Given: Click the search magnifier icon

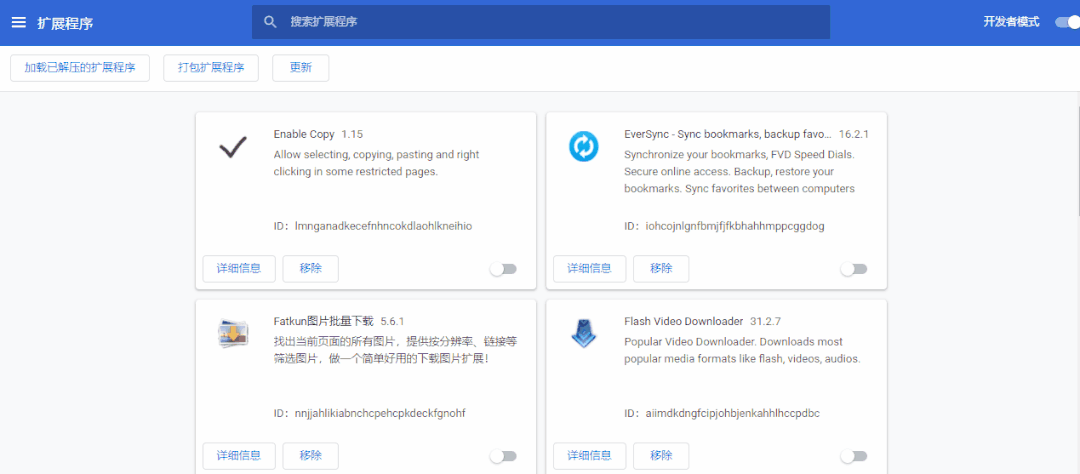Looking at the screenshot, I should pyautogui.click(x=271, y=22).
